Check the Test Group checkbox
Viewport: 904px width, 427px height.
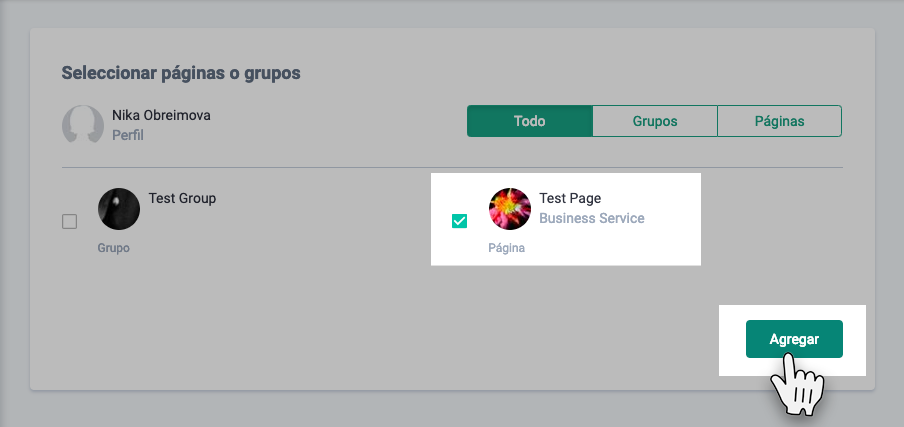(70, 222)
